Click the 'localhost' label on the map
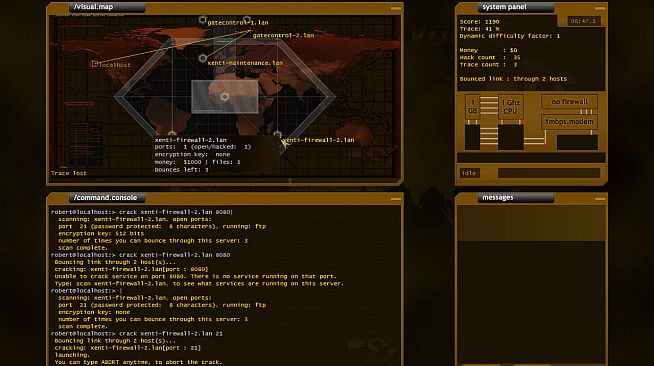 [x=115, y=65]
